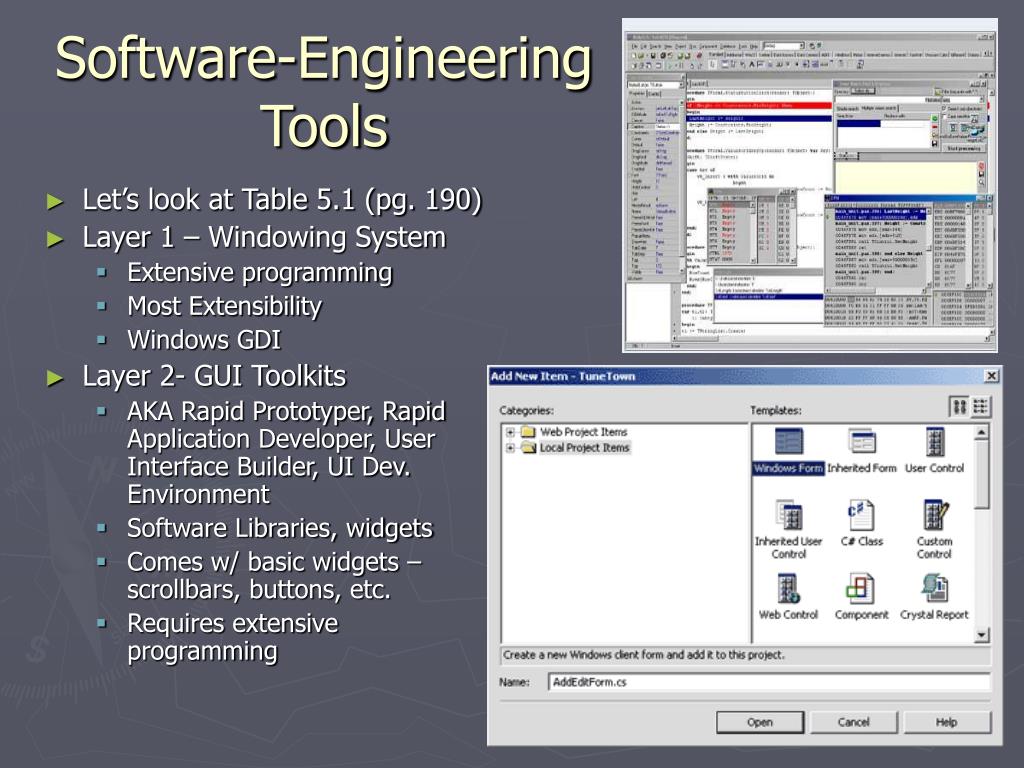Enable the Search subdirectories checkbox

[x=944, y=108]
